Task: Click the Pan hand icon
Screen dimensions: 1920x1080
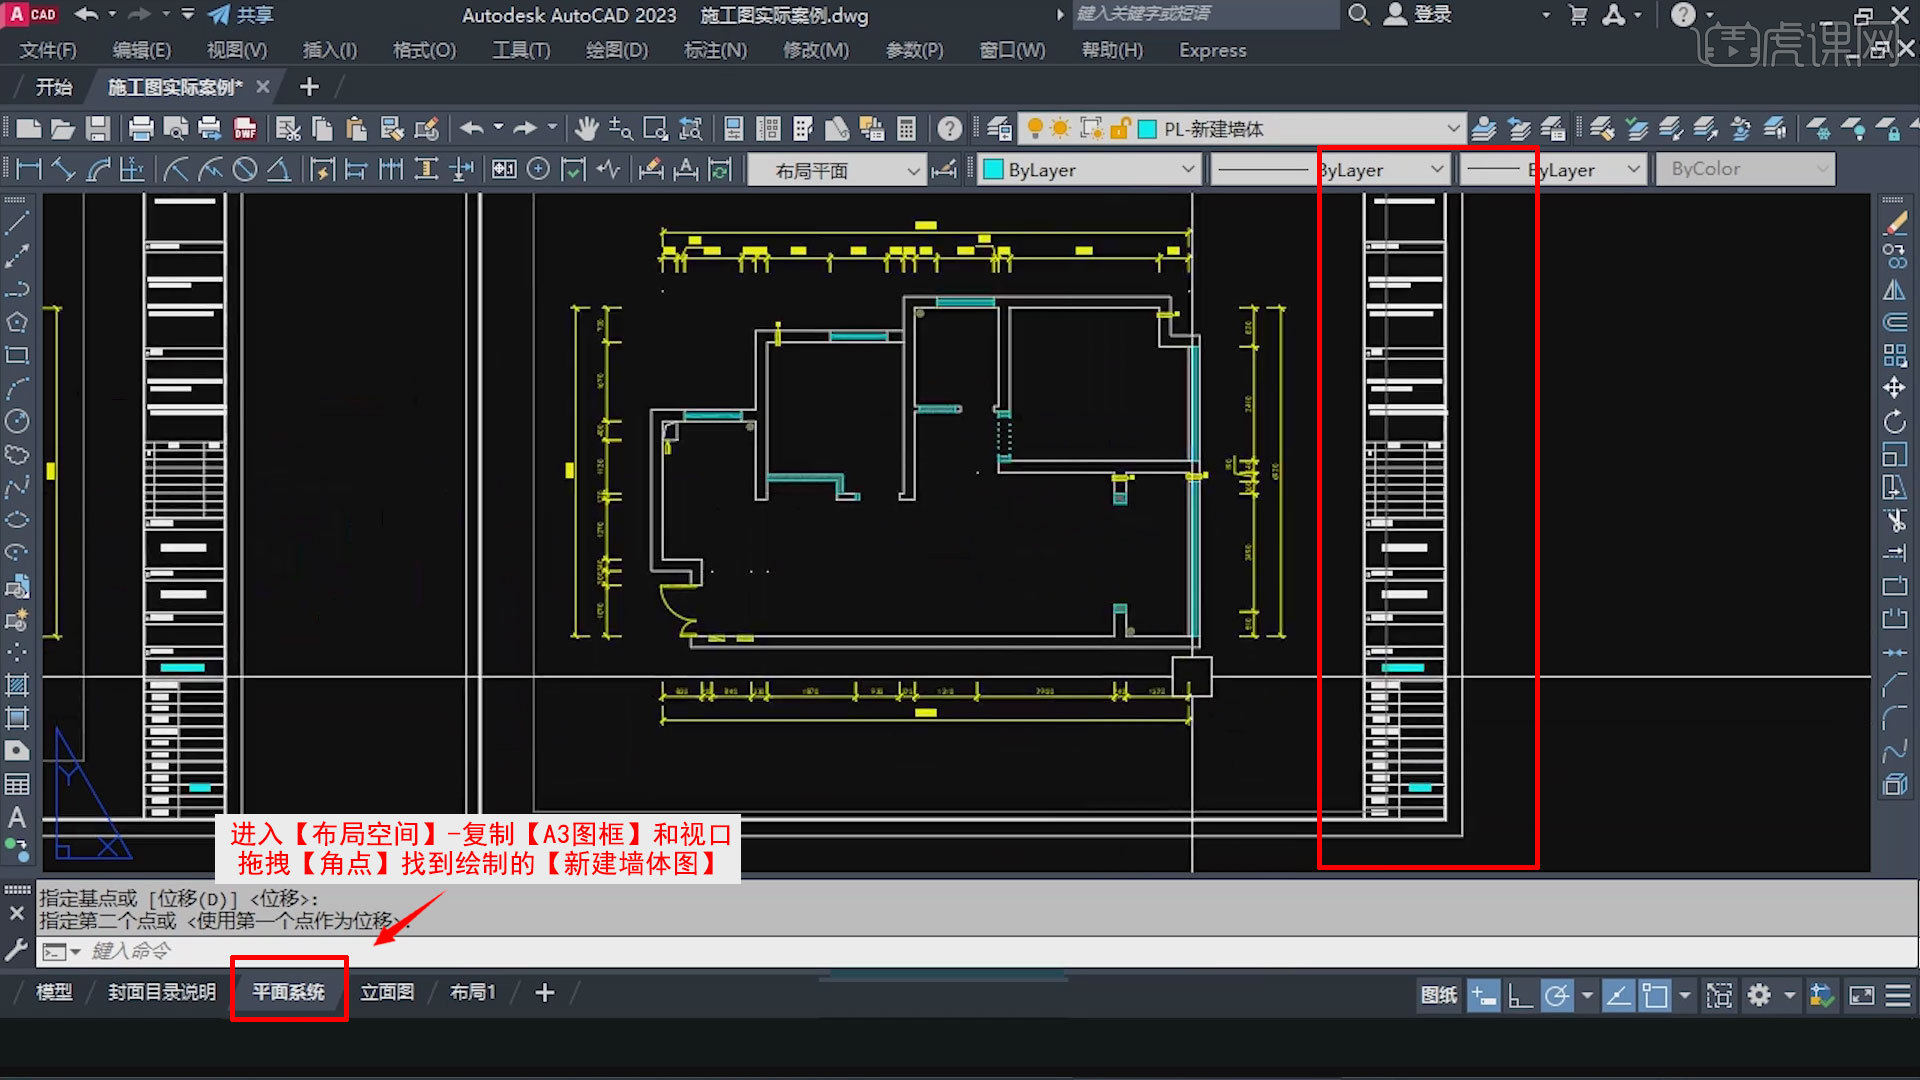Action: coord(586,129)
